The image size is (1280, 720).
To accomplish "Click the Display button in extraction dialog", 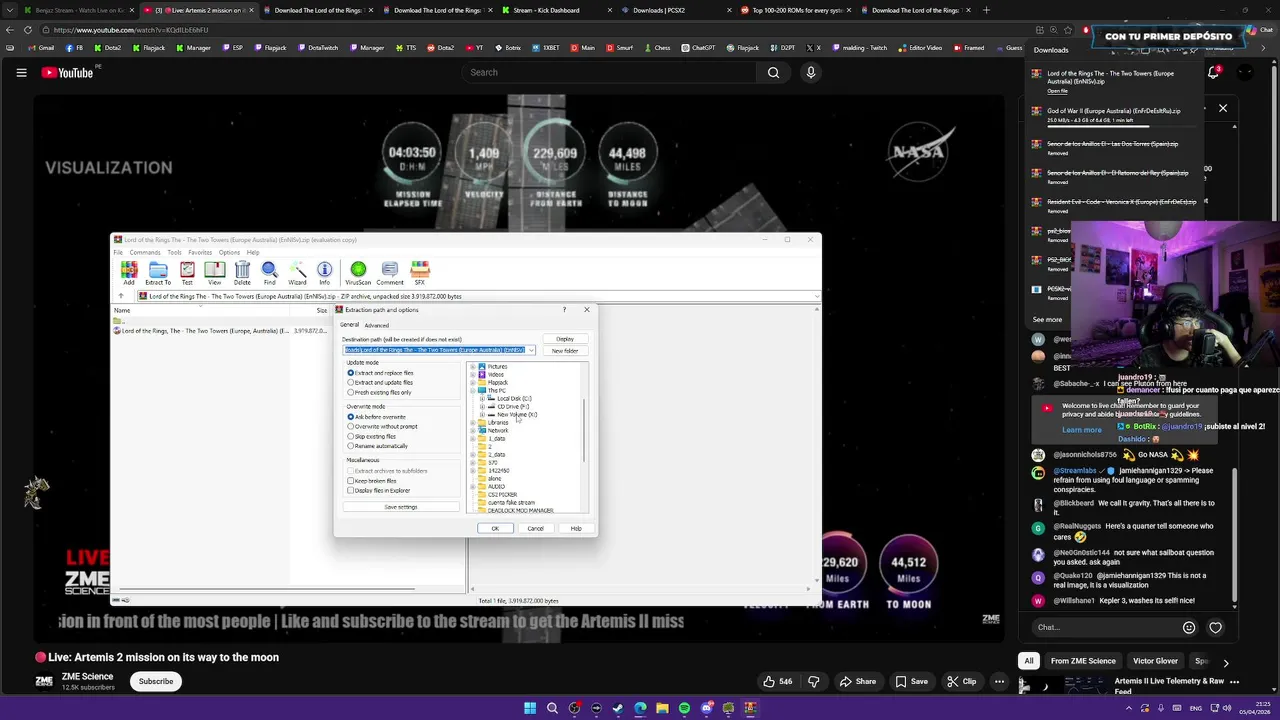I will pos(565,339).
